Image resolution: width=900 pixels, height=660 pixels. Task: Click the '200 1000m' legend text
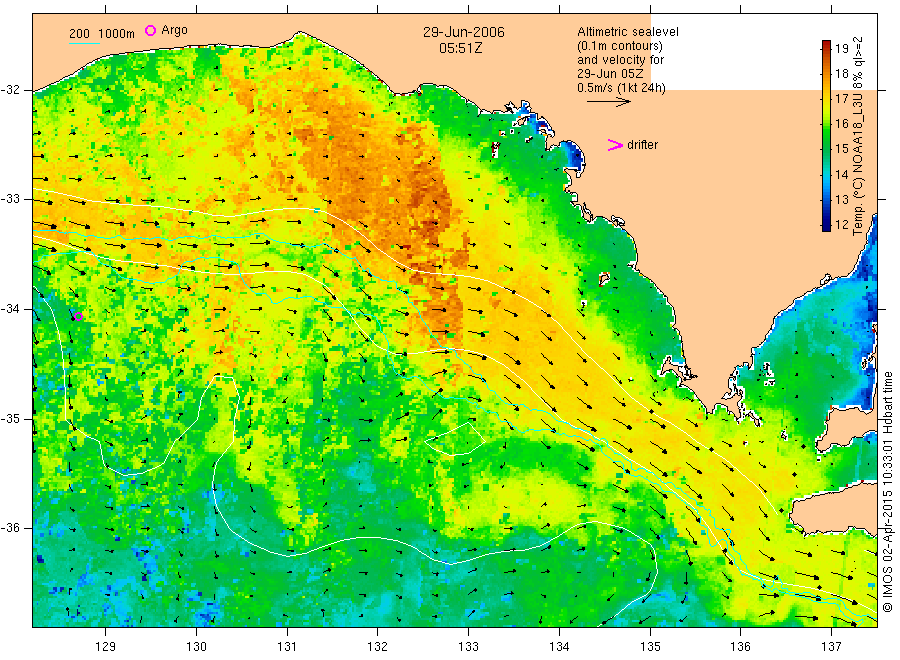click(x=102, y=34)
